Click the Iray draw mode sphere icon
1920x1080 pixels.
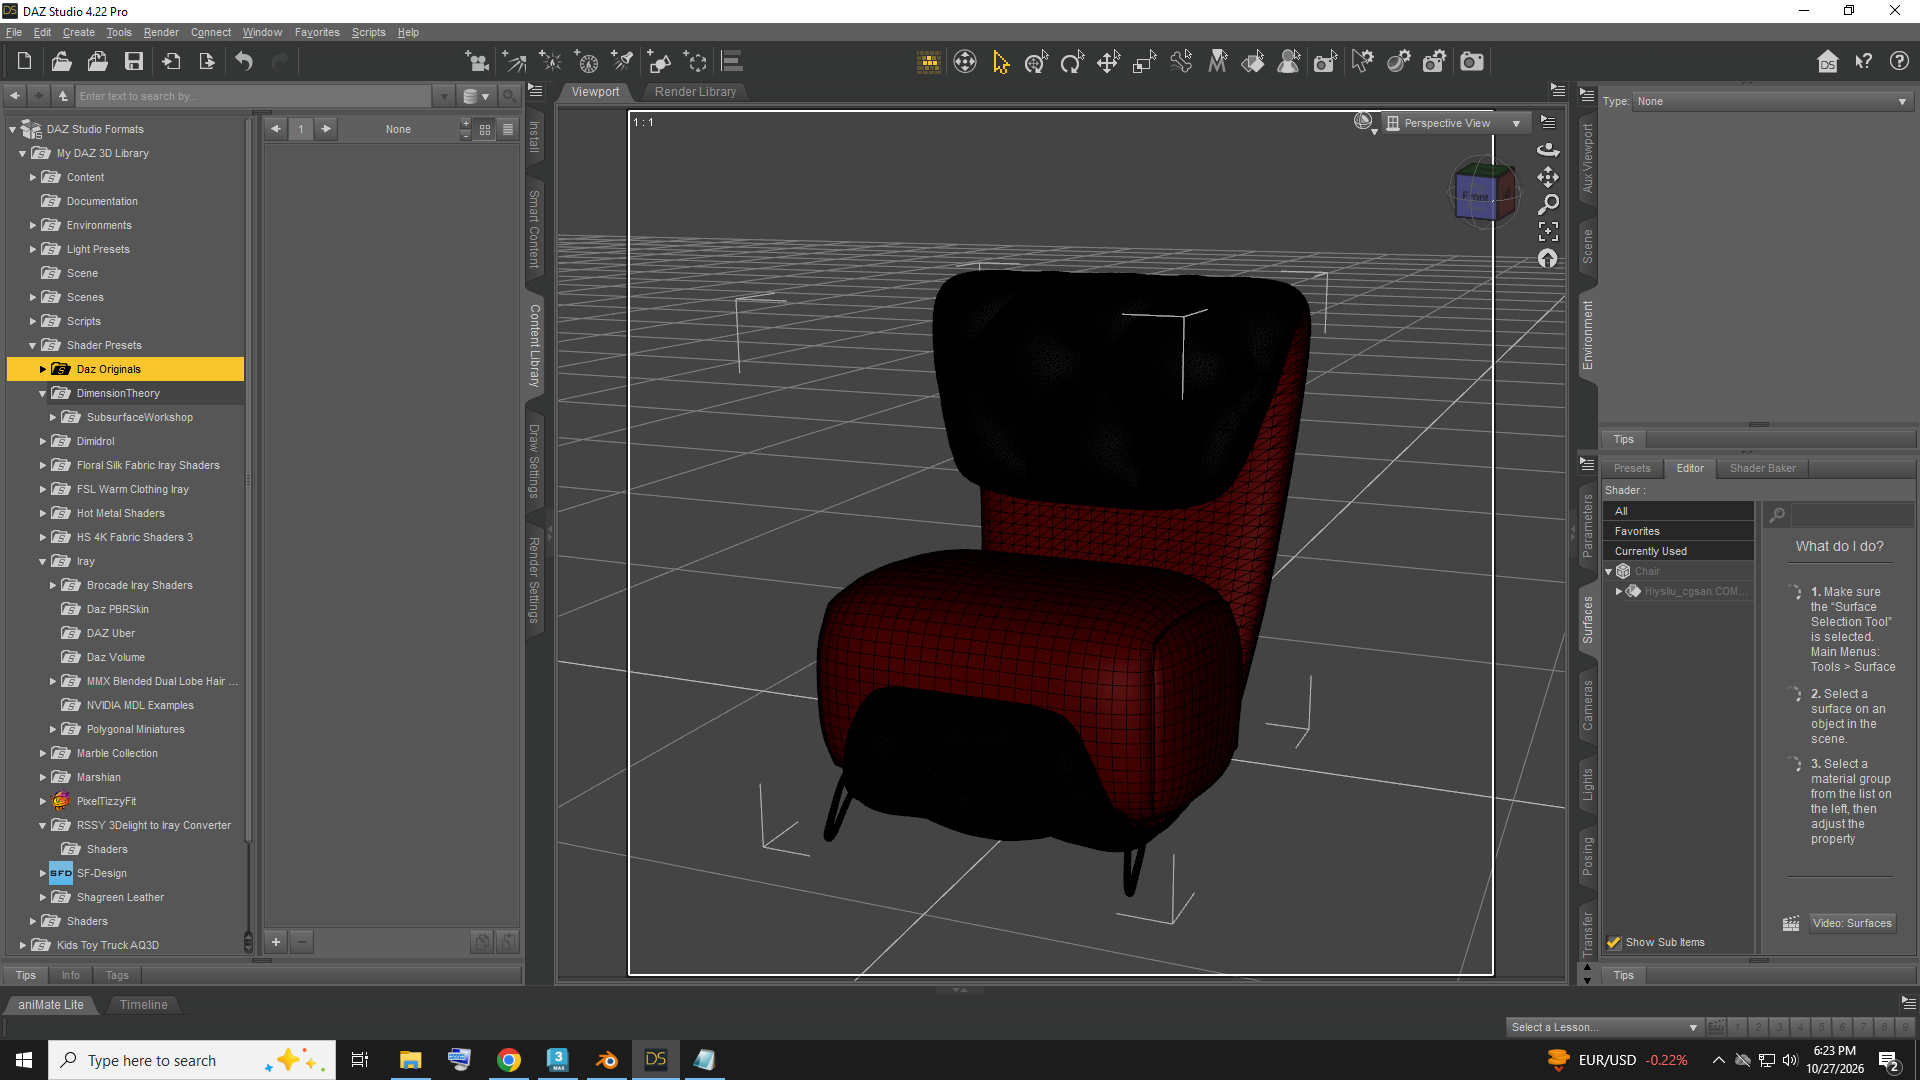point(1363,122)
